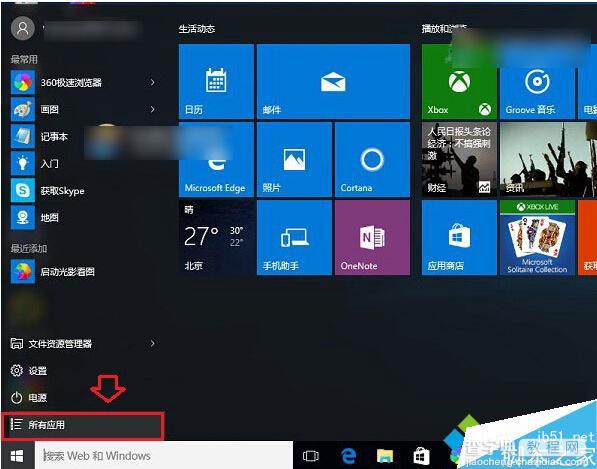Image resolution: width=597 pixels, height=469 pixels.
Task: Open the 所有应用 list
Action: [x=83, y=425]
